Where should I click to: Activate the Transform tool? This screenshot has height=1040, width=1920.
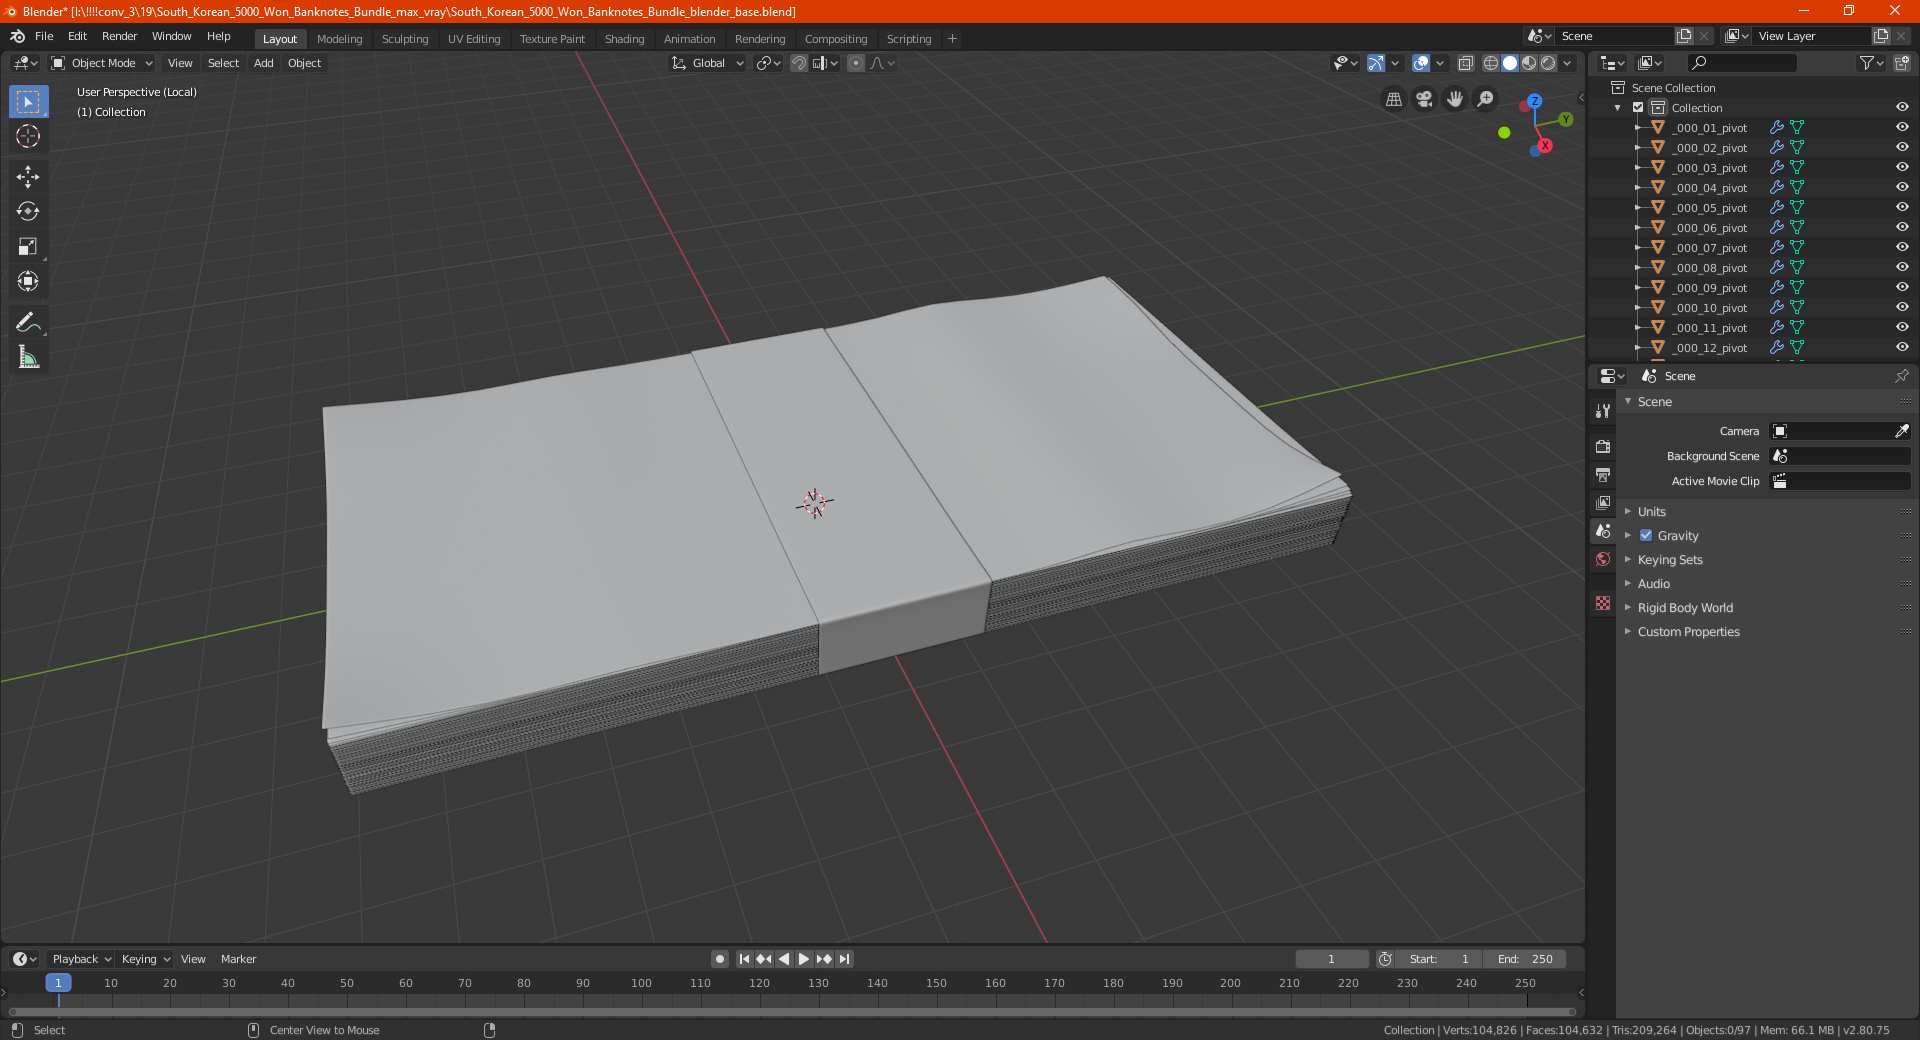[x=28, y=281]
